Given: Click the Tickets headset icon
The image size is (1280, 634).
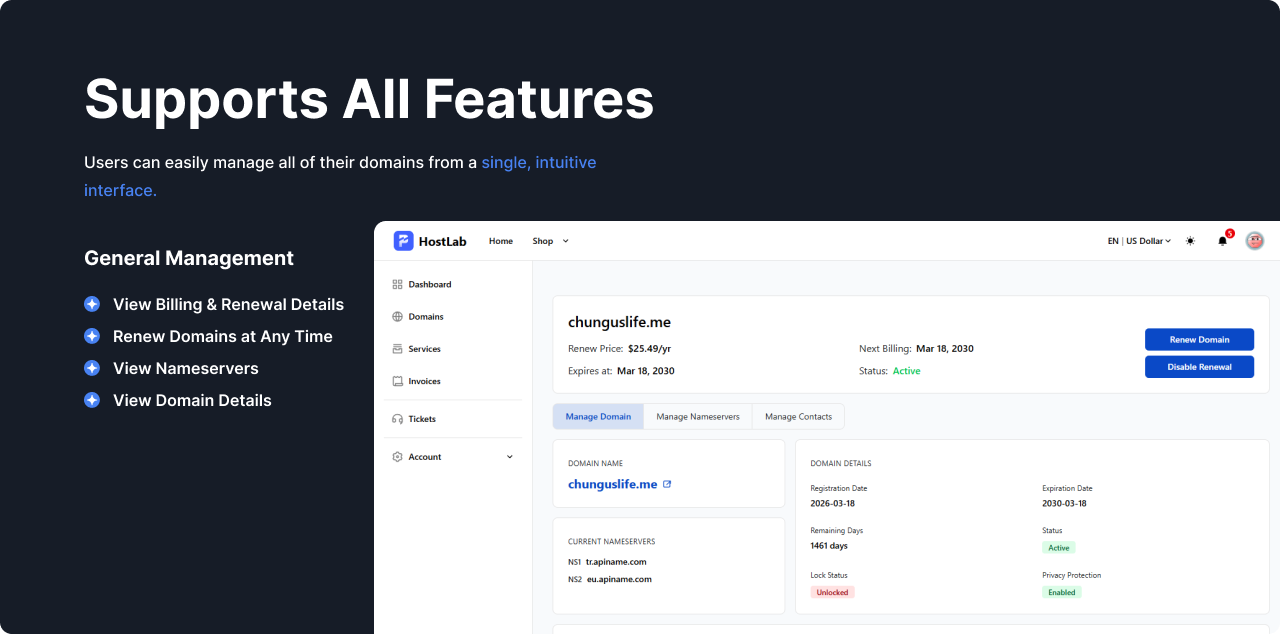Looking at the screenshot, I should click(398, 419).
